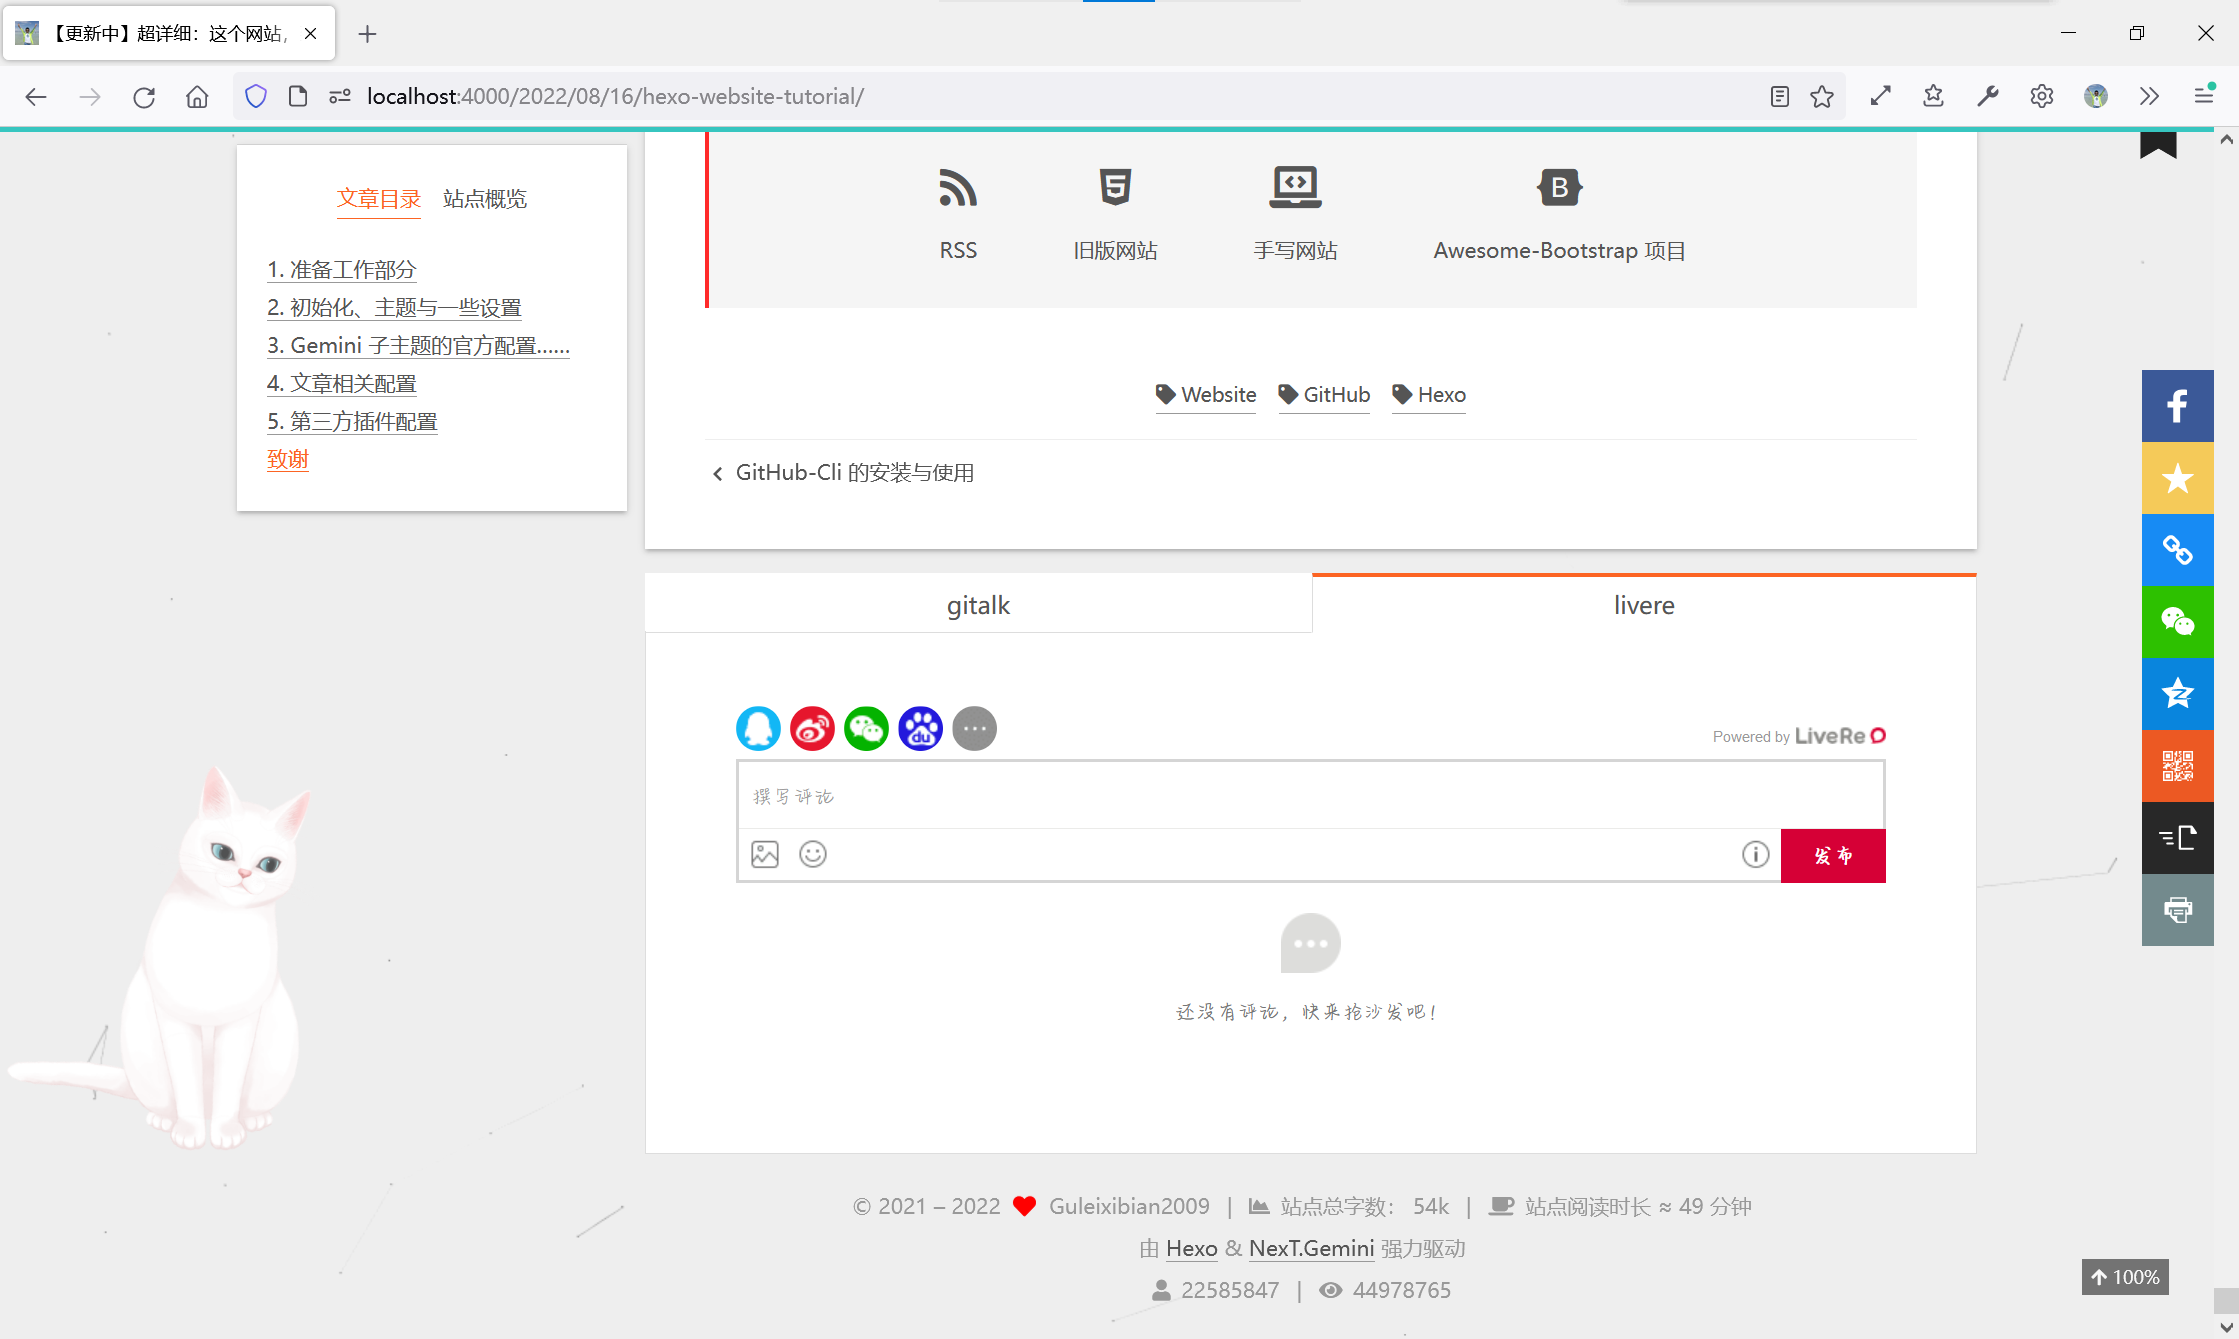Image resolution: width=2239 pixels, height=1339 pixels.
Task: Click the 撰写评论 comment input field
Action: 1310,796
